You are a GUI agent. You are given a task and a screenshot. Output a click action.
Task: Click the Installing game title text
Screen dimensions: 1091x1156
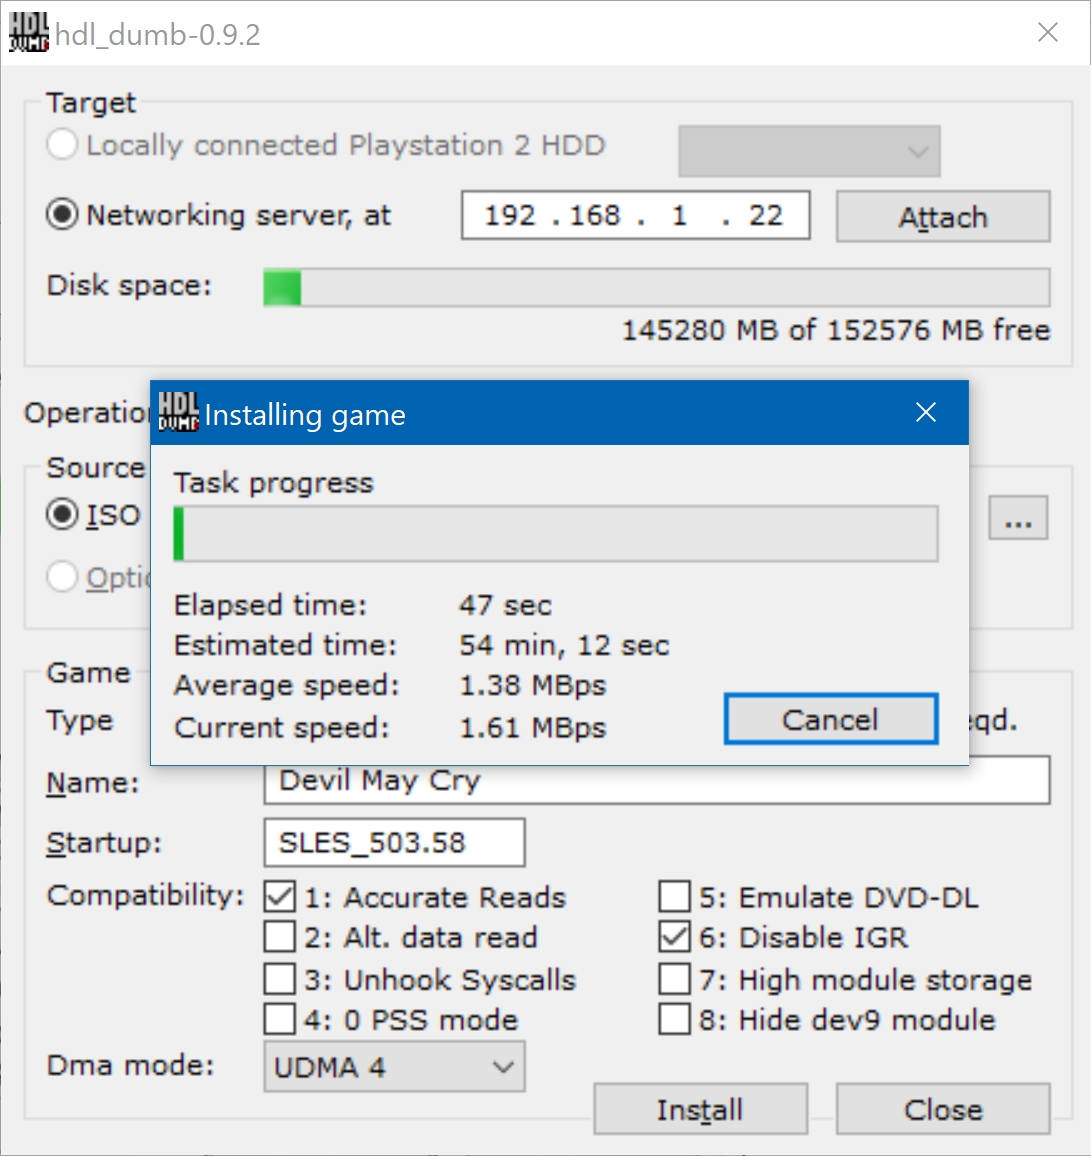pyautogui.click(x=305, y=415)
